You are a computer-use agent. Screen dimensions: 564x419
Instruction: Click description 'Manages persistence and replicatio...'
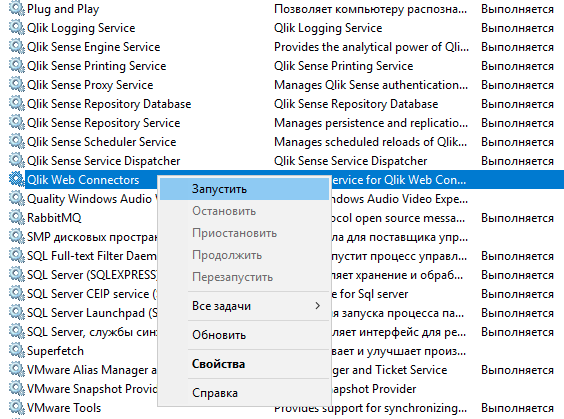point(371,123)
